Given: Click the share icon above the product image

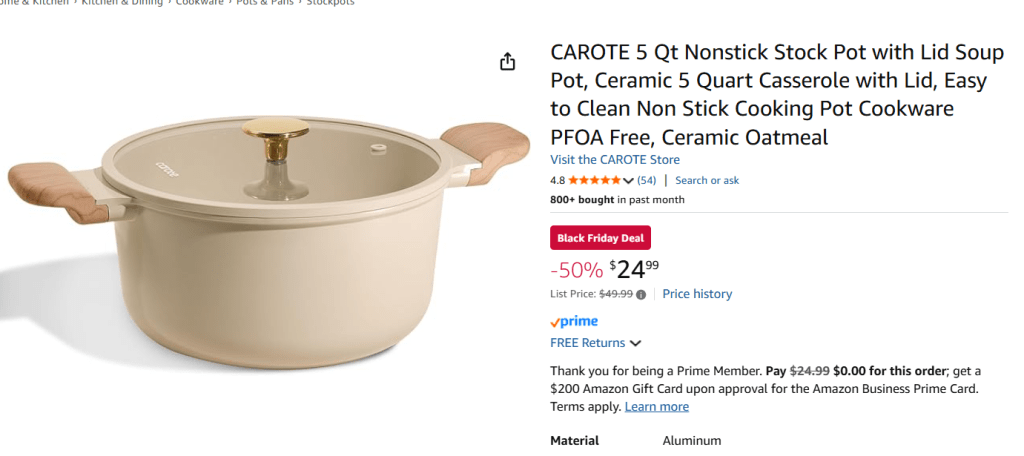Looking at the screenshot, I should point(507,61).
